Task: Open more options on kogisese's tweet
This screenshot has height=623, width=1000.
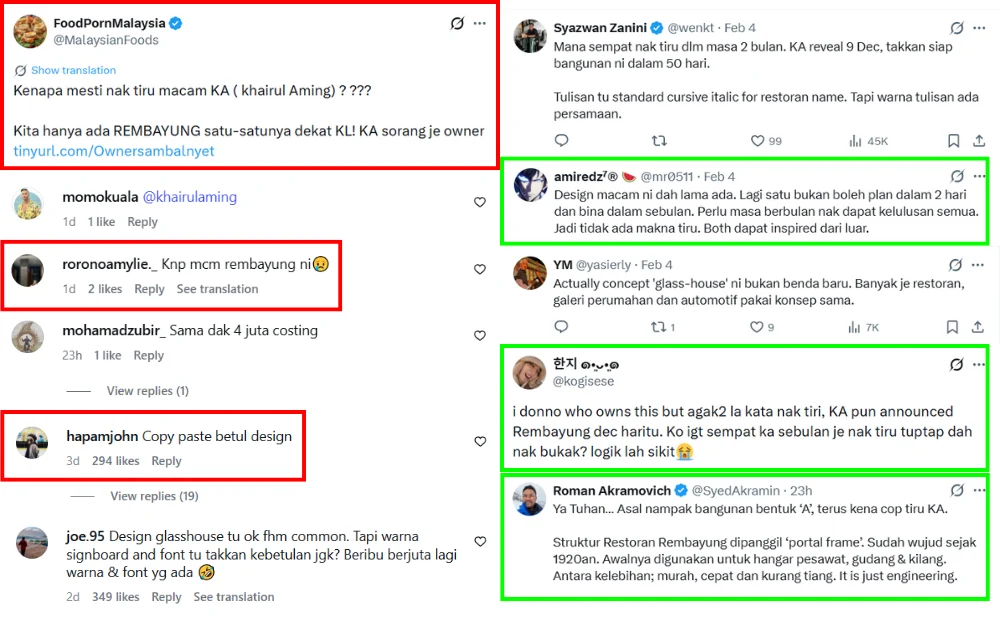Action: (x=980, y=365)
